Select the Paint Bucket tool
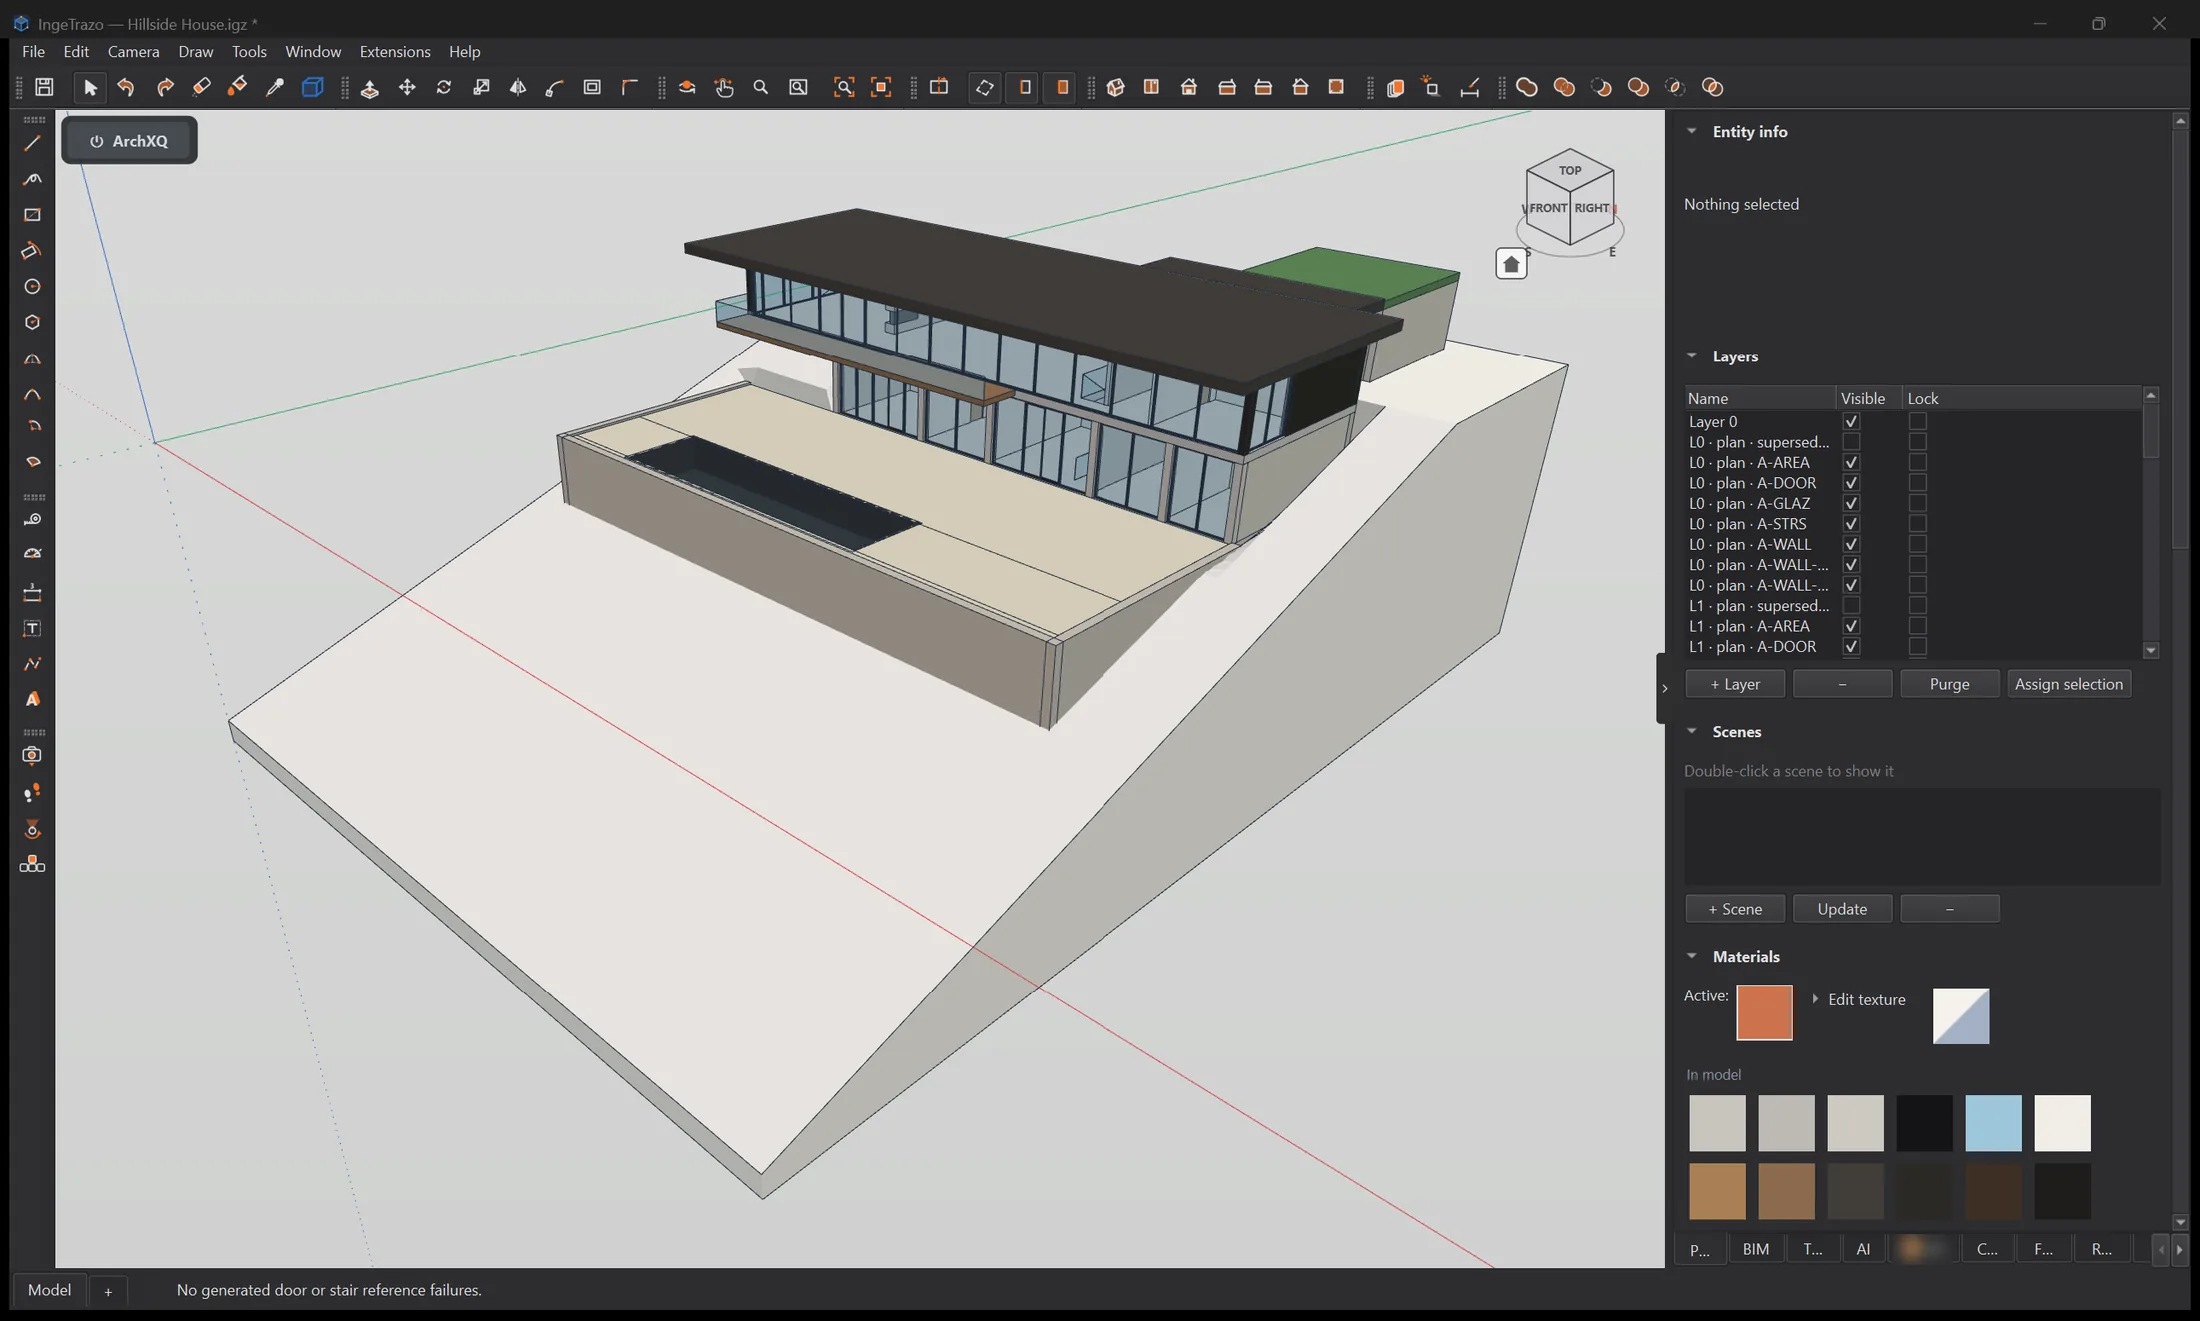Viewport: 2200px width, 1321px height. pyautogui.click(x=237, y=87)
